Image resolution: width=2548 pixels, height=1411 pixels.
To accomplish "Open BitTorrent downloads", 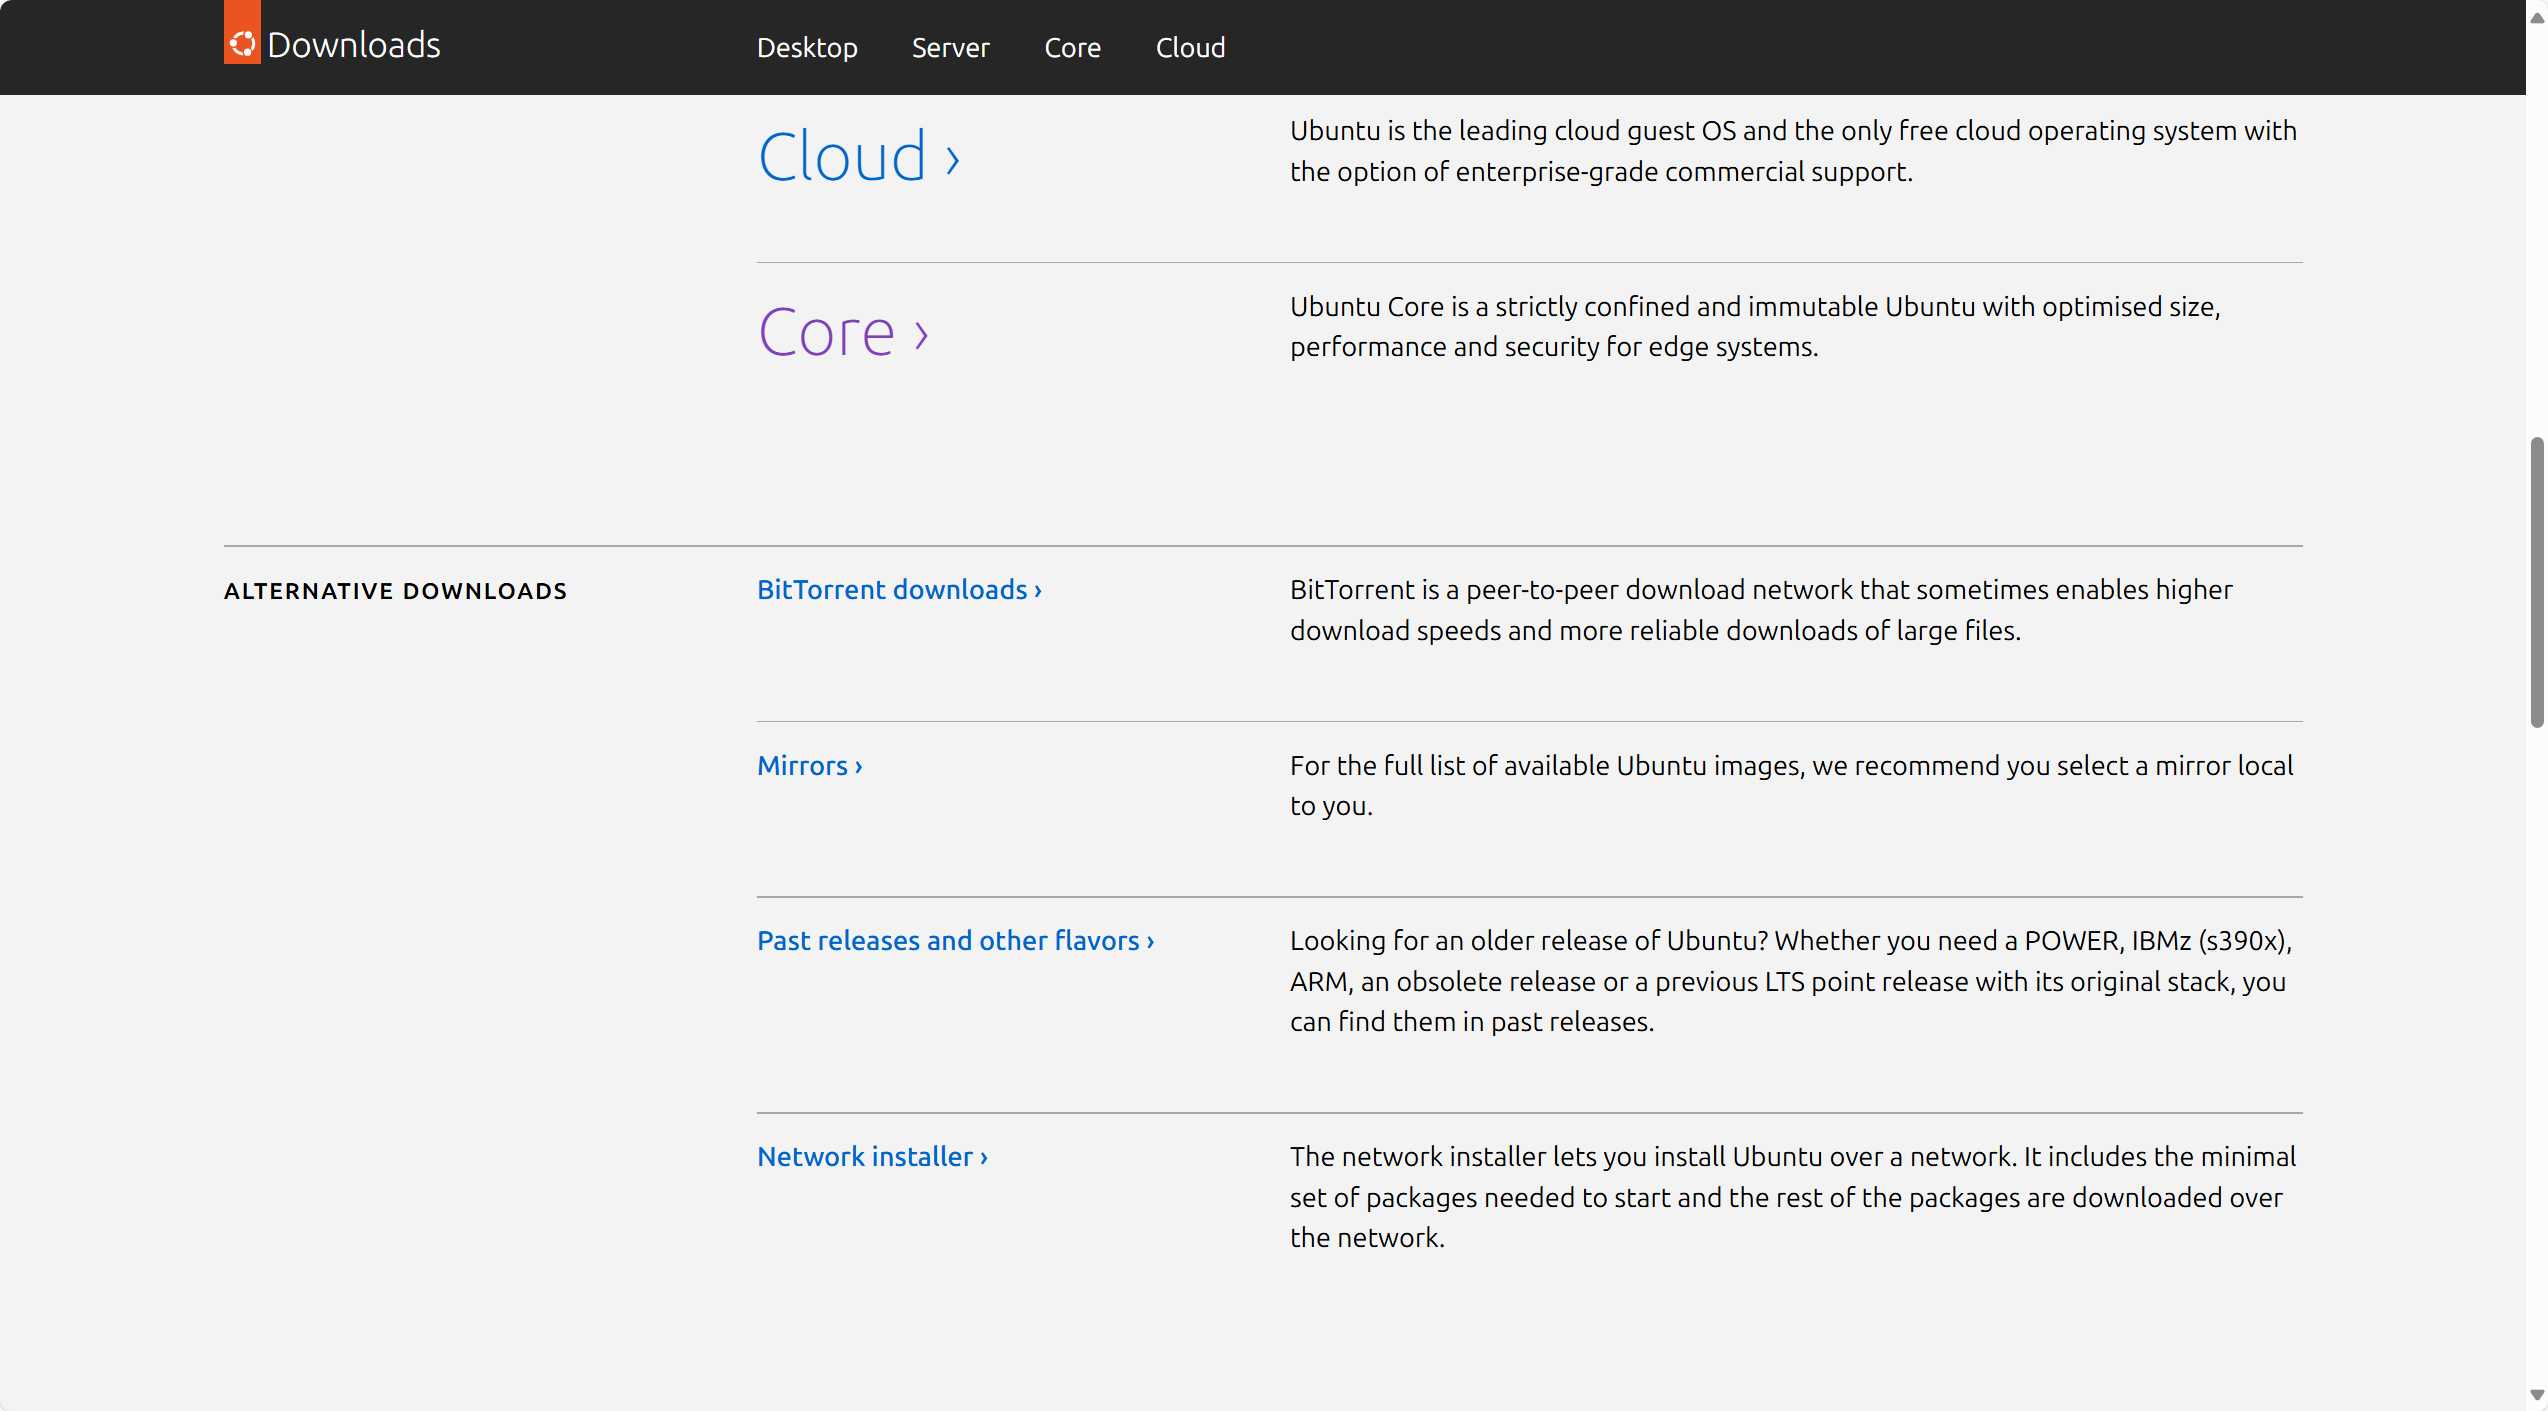I will coord(888,590).
